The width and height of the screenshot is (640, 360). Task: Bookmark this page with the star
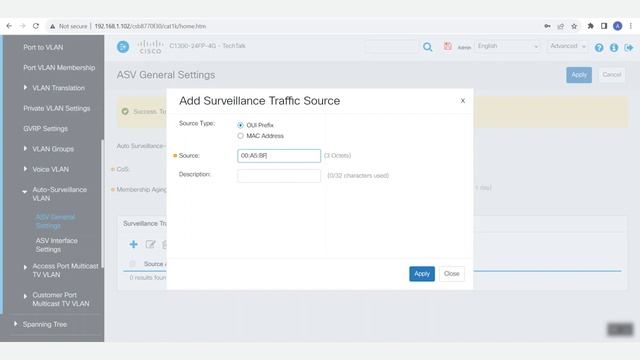click(x=574, y=26)
